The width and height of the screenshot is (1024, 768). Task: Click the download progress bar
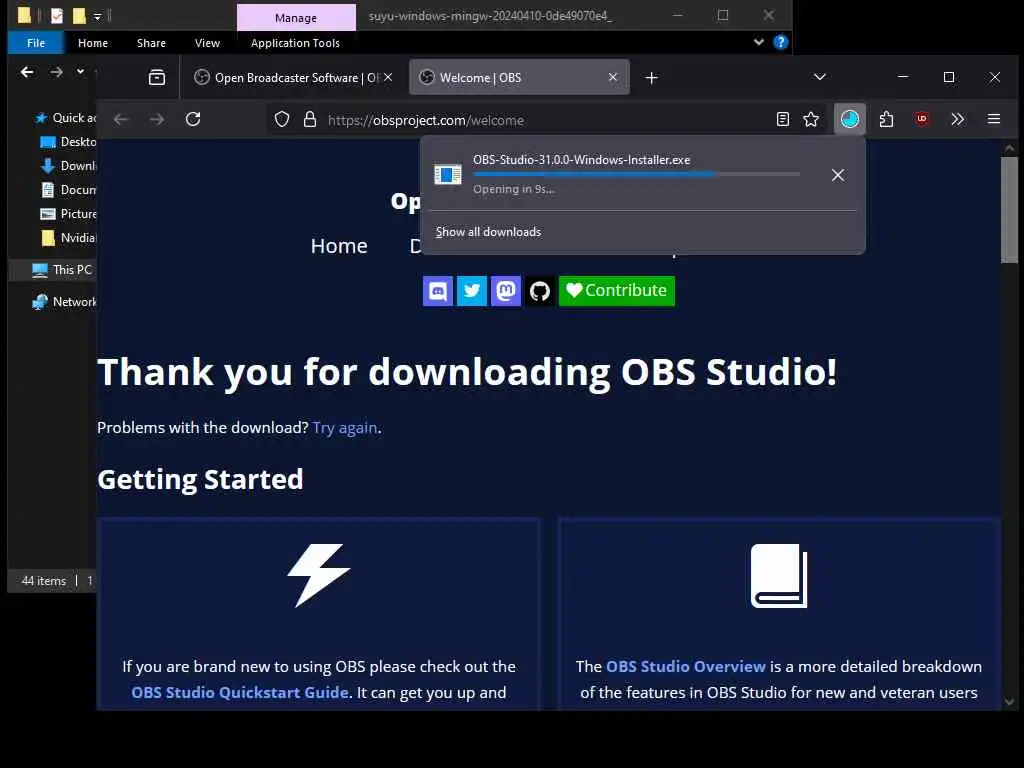(x=636, y=174)
